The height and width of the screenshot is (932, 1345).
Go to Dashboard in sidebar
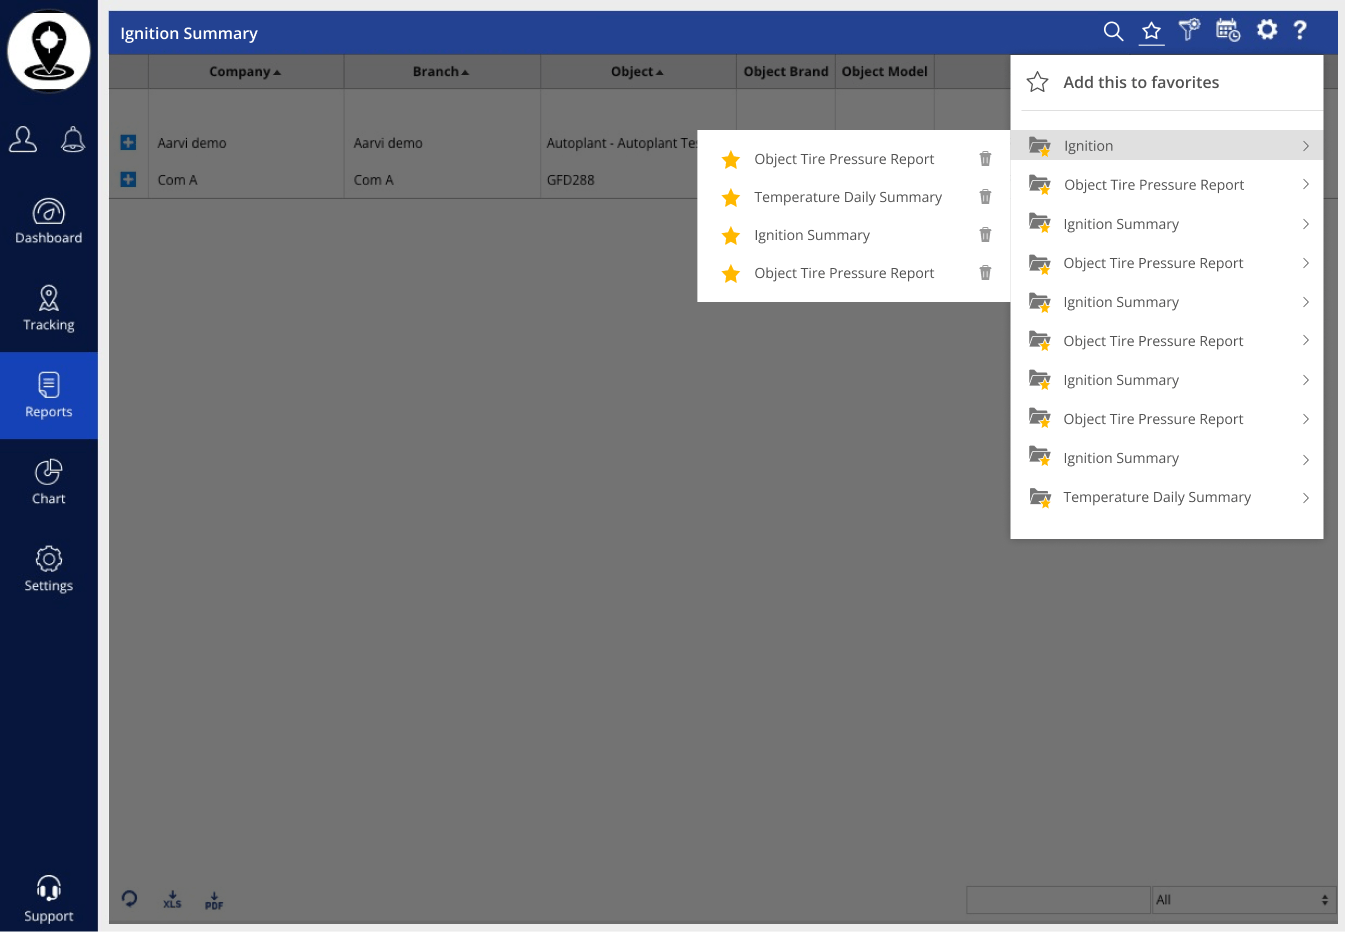pos(49,221)
